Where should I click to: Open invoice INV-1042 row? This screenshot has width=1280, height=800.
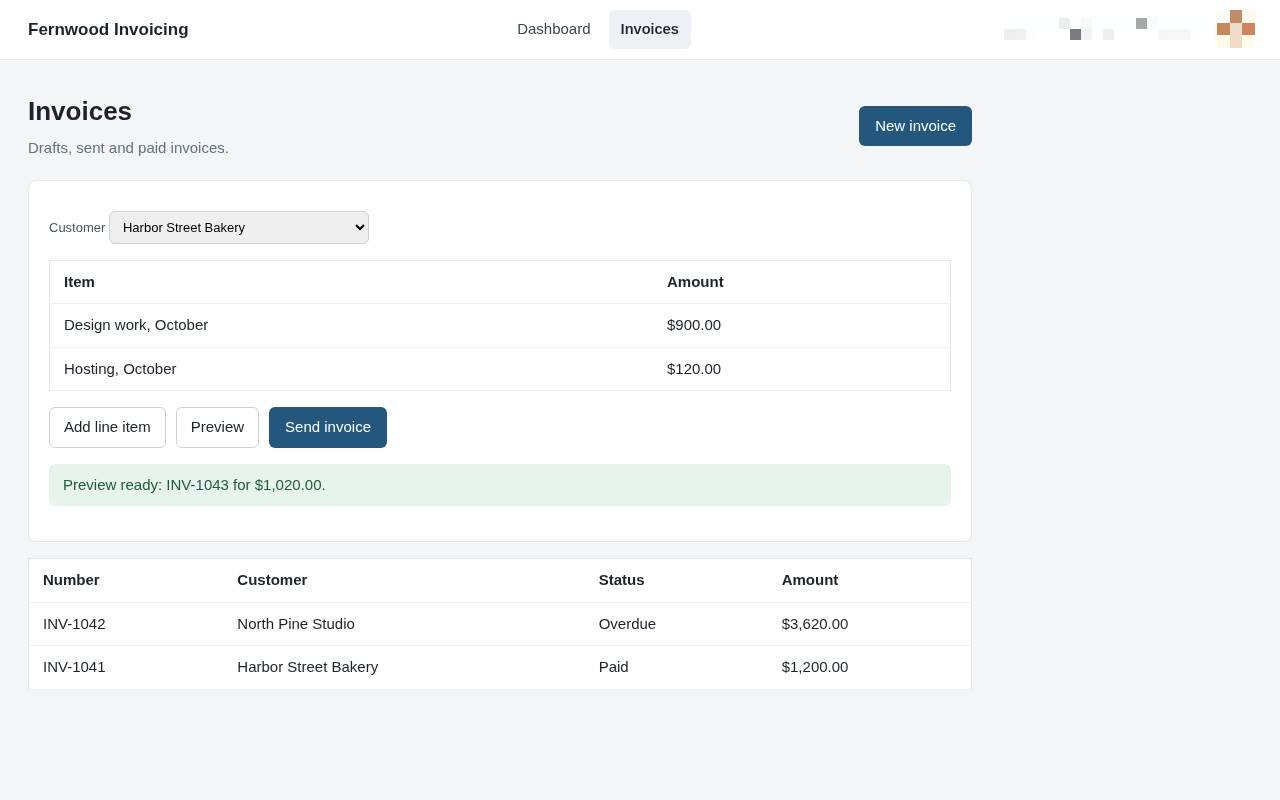pyautogui.click(x=500, y=624)
